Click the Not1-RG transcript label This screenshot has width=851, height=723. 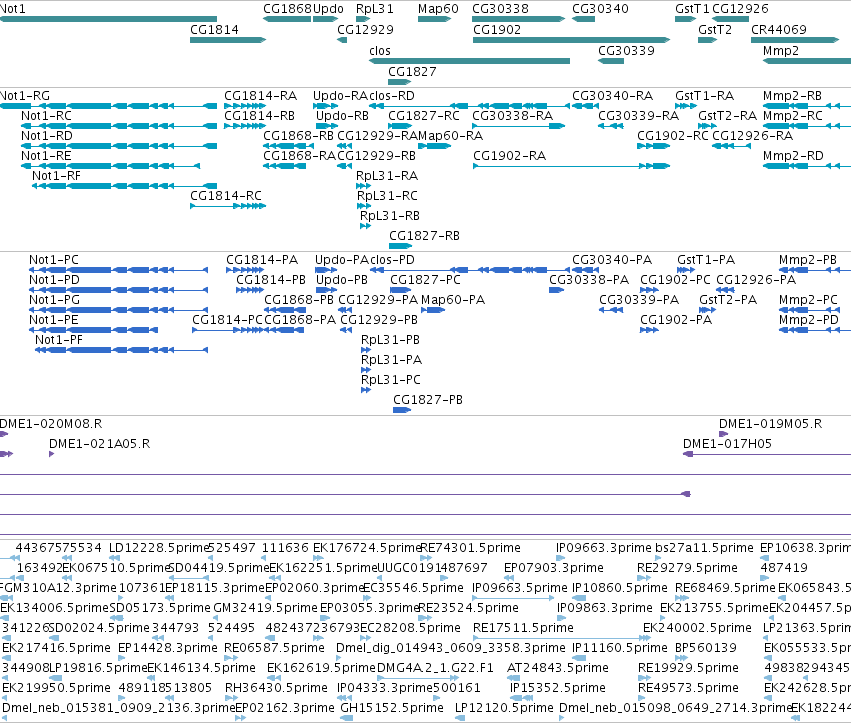[24, 96]
